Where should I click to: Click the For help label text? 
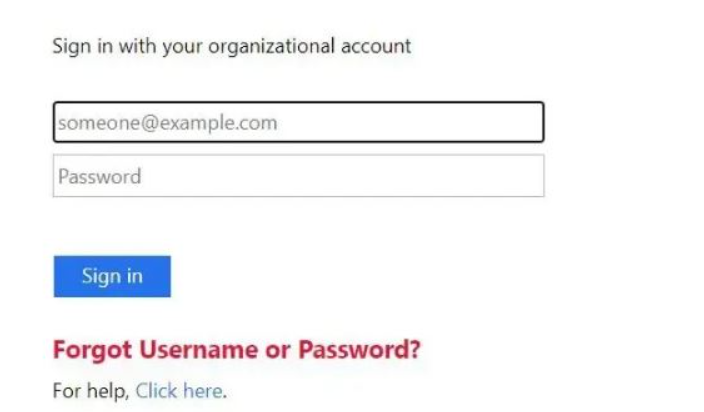[x=91, y=391]
